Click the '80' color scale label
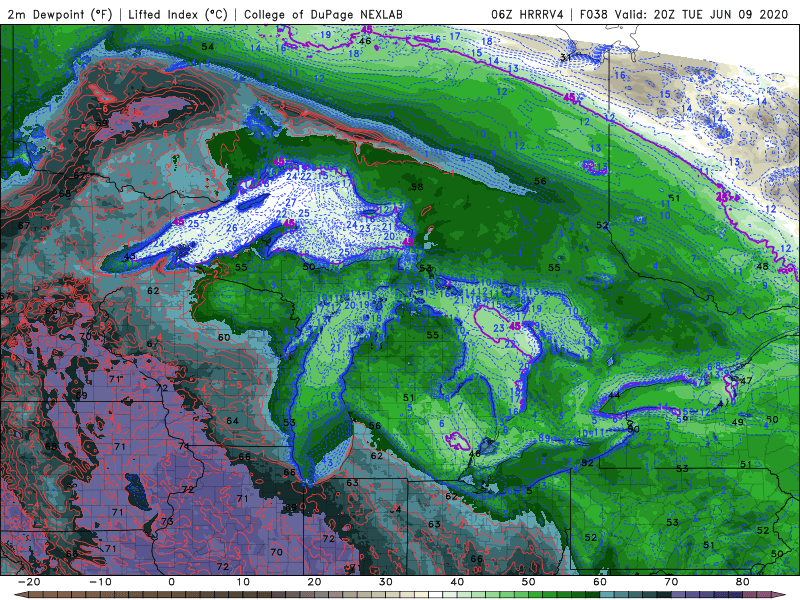 [743, 582]
